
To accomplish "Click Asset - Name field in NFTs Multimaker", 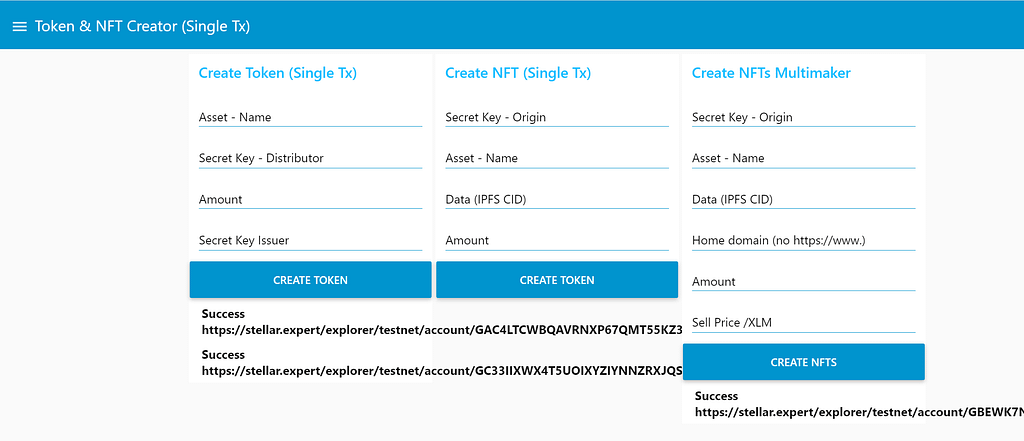I will [x=803, y=158].
